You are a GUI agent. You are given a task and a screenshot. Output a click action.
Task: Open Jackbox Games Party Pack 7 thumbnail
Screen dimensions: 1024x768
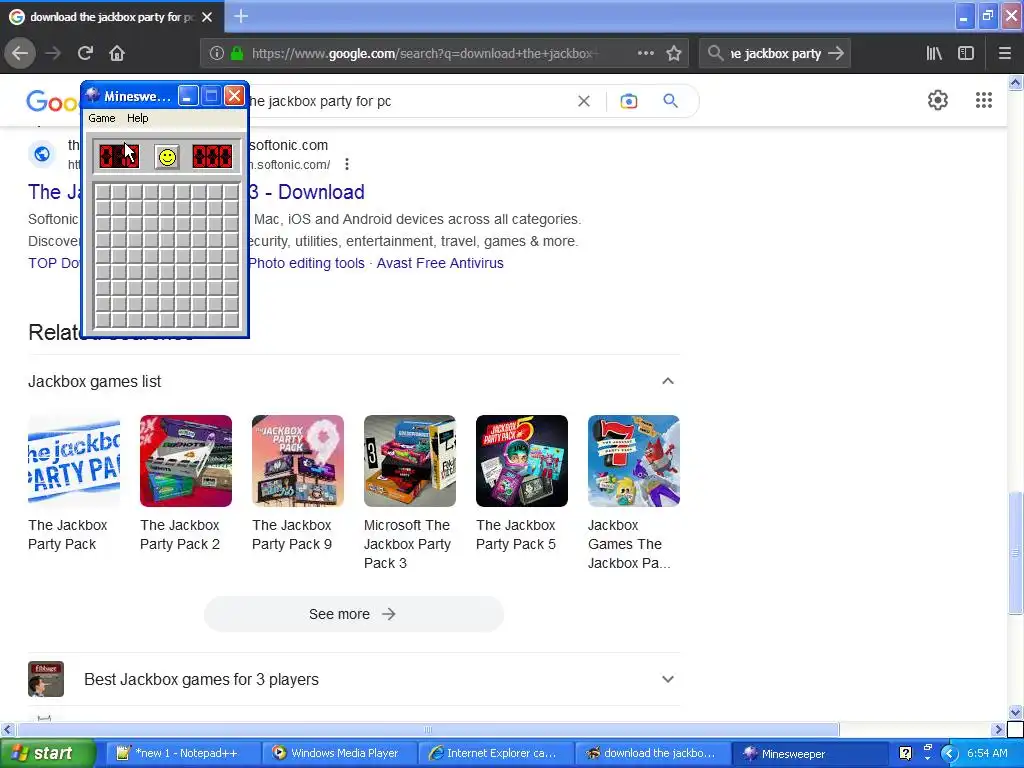[x=634, y=461]
